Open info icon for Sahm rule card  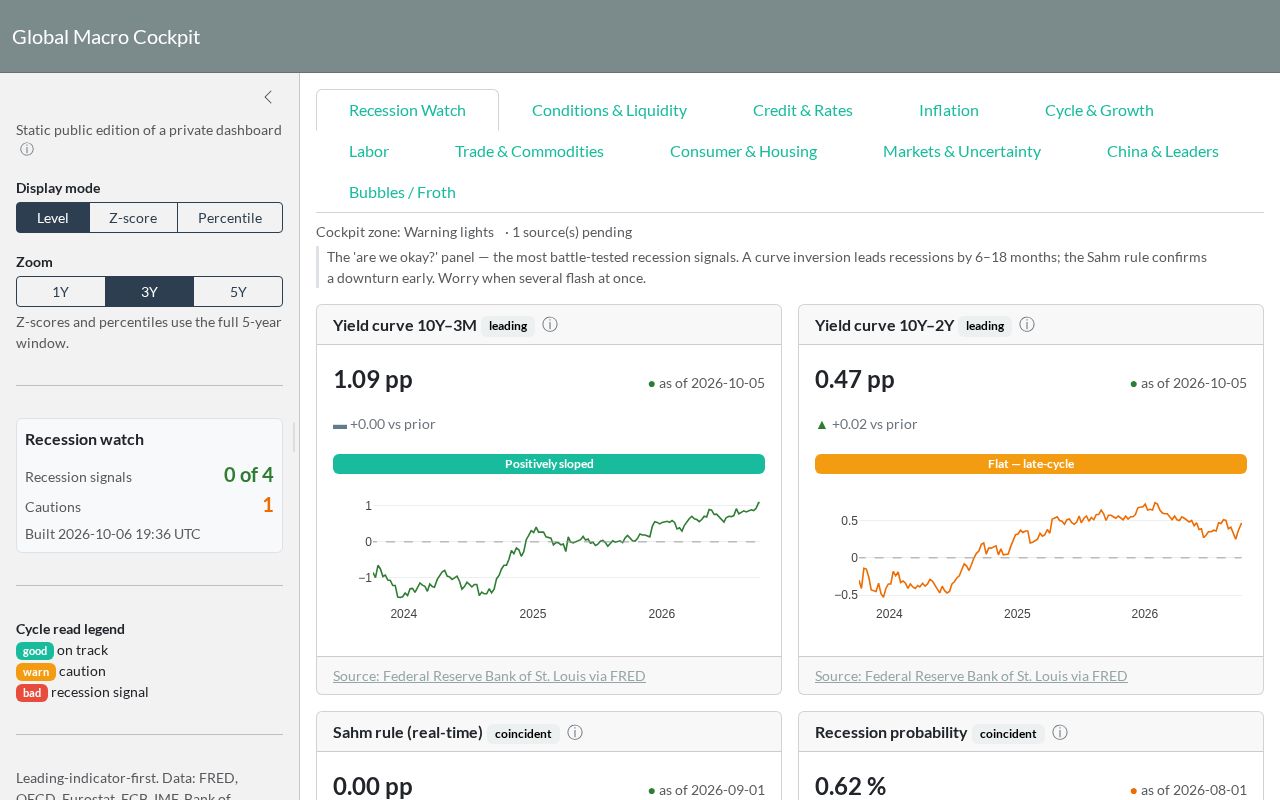tap(575, 733)
